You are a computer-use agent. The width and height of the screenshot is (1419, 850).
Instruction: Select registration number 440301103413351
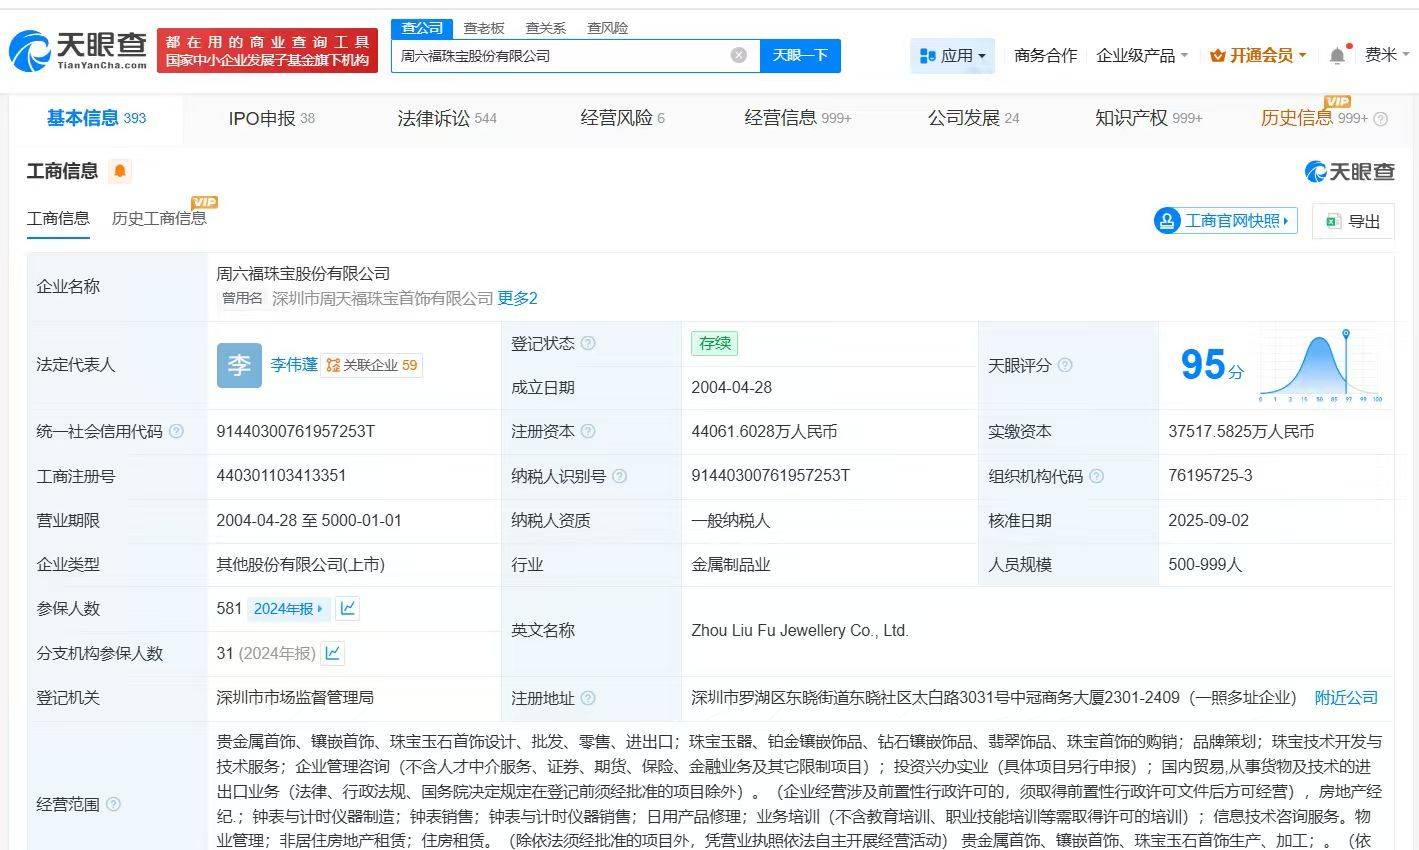point(281,476)
